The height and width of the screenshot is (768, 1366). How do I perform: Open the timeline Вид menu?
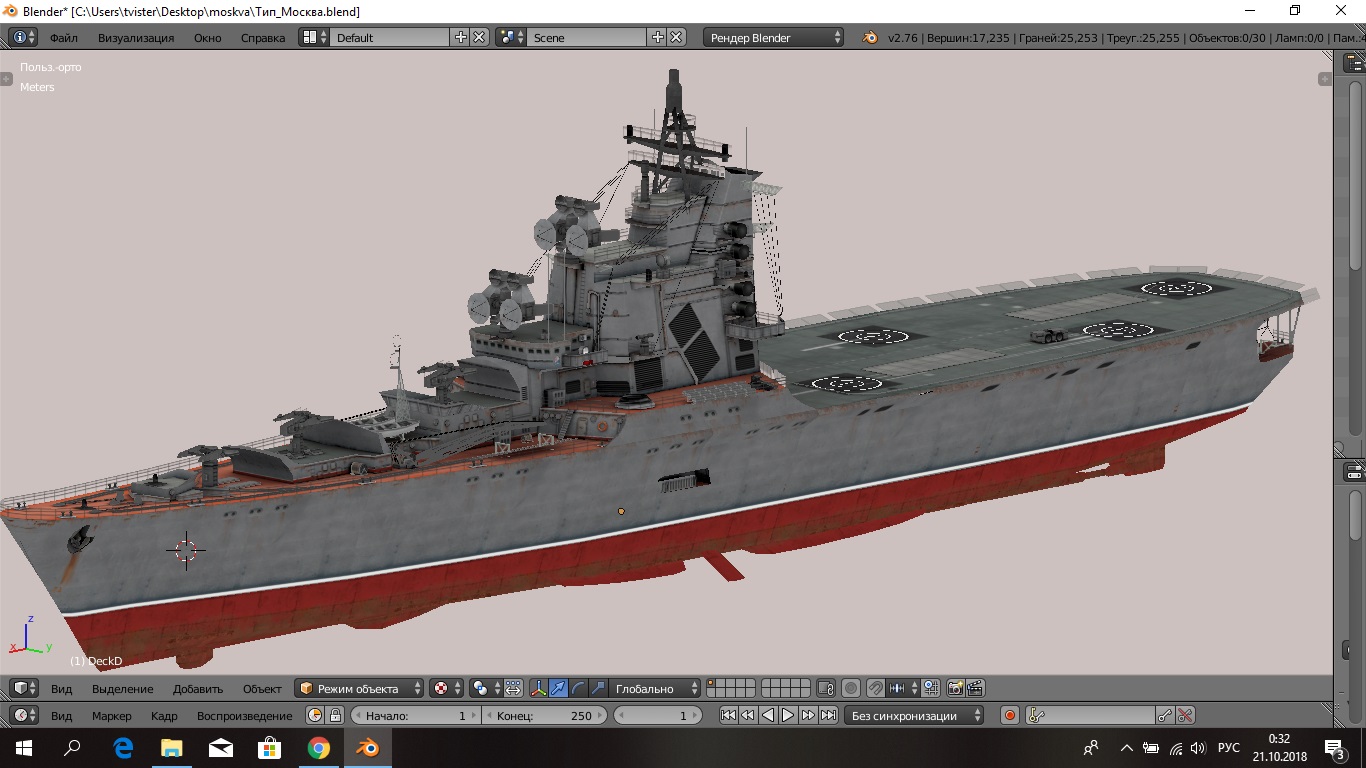point(62,716)
